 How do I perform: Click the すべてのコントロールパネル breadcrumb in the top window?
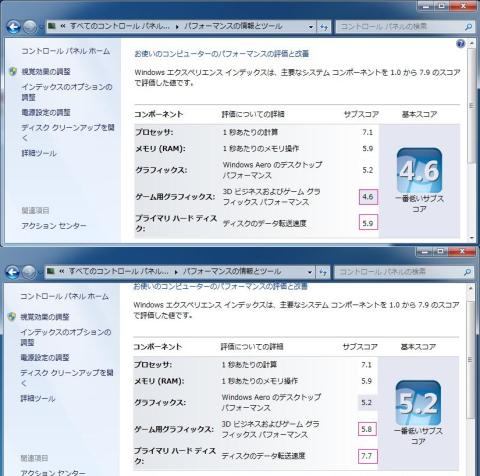coord(120,26)
